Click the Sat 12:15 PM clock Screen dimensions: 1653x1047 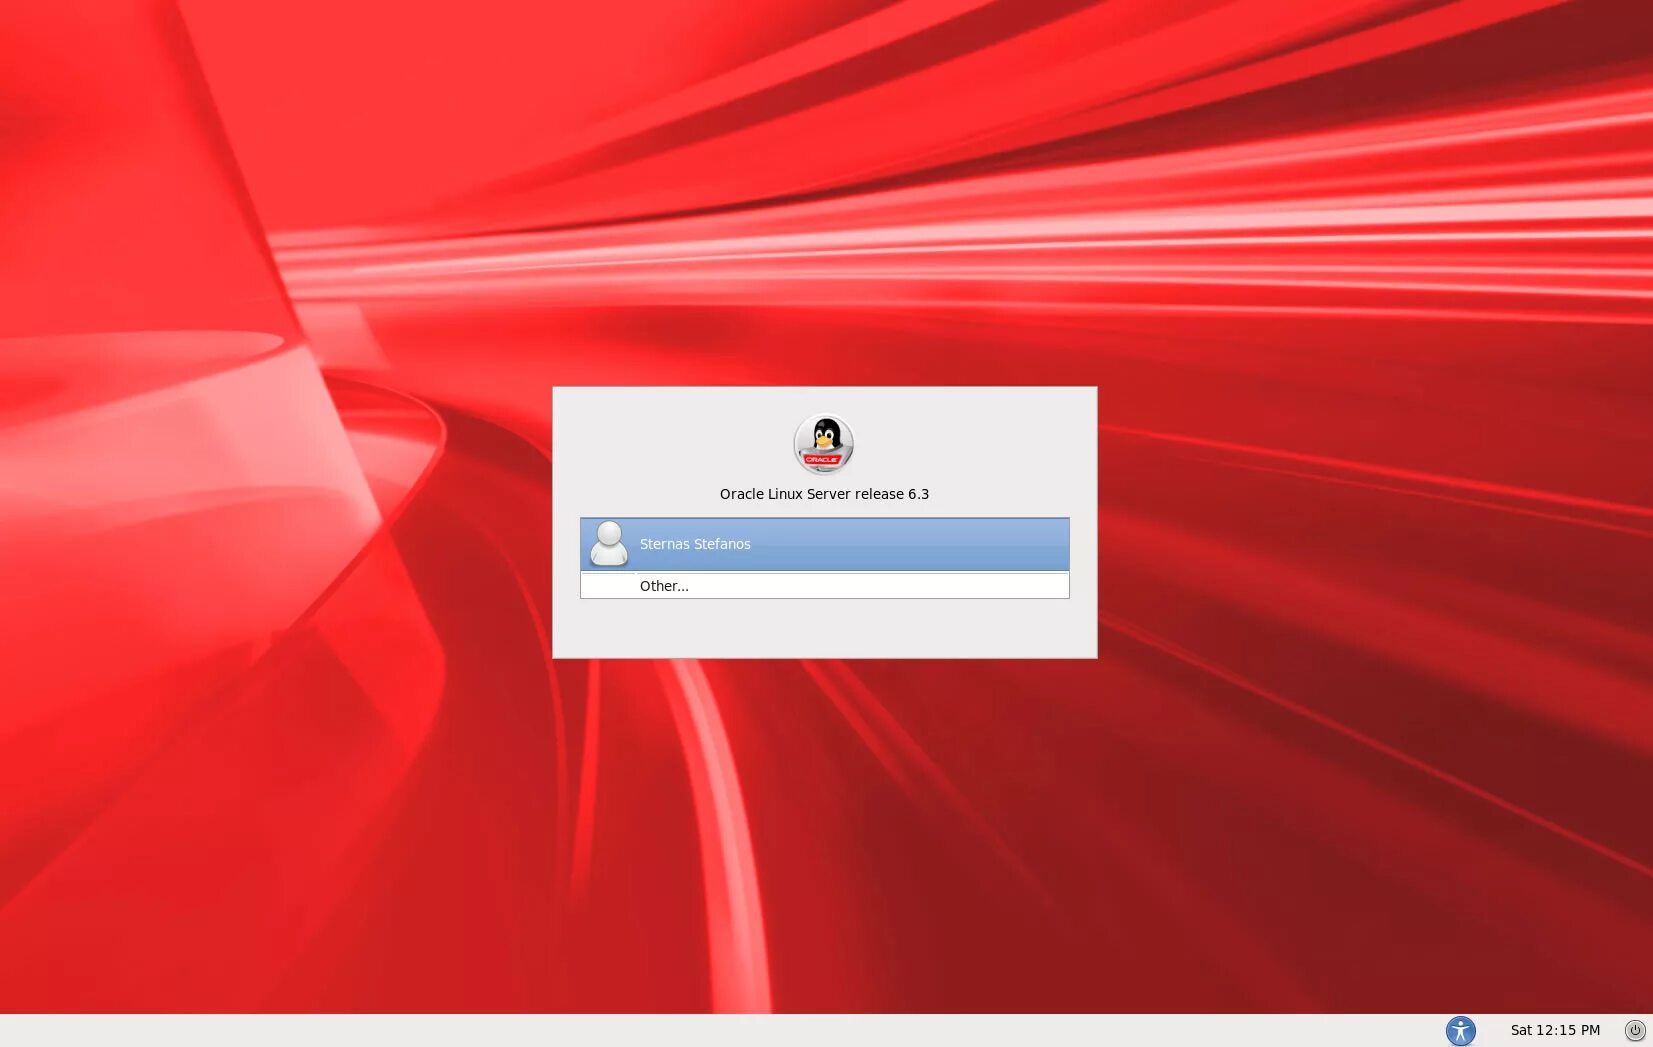coord(1555,1030)
